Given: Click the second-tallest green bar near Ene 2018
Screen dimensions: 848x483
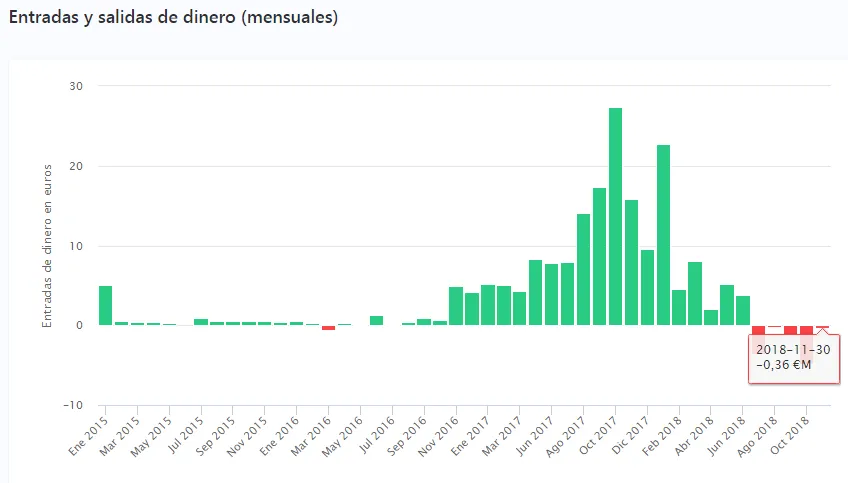Looking at the screenshot, I should click(663, 235).
